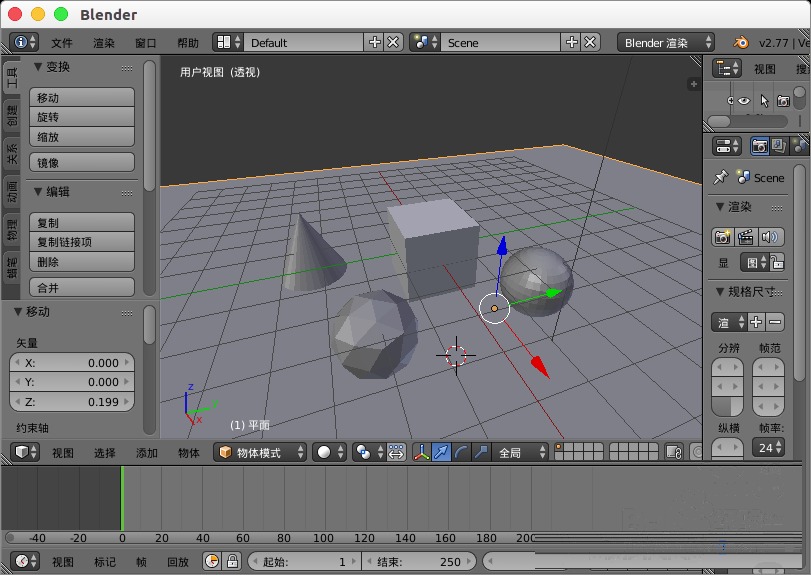Click the 旋转 button
Image resolution: width=811 pixels, height=575 pixels.
point(82,117)
